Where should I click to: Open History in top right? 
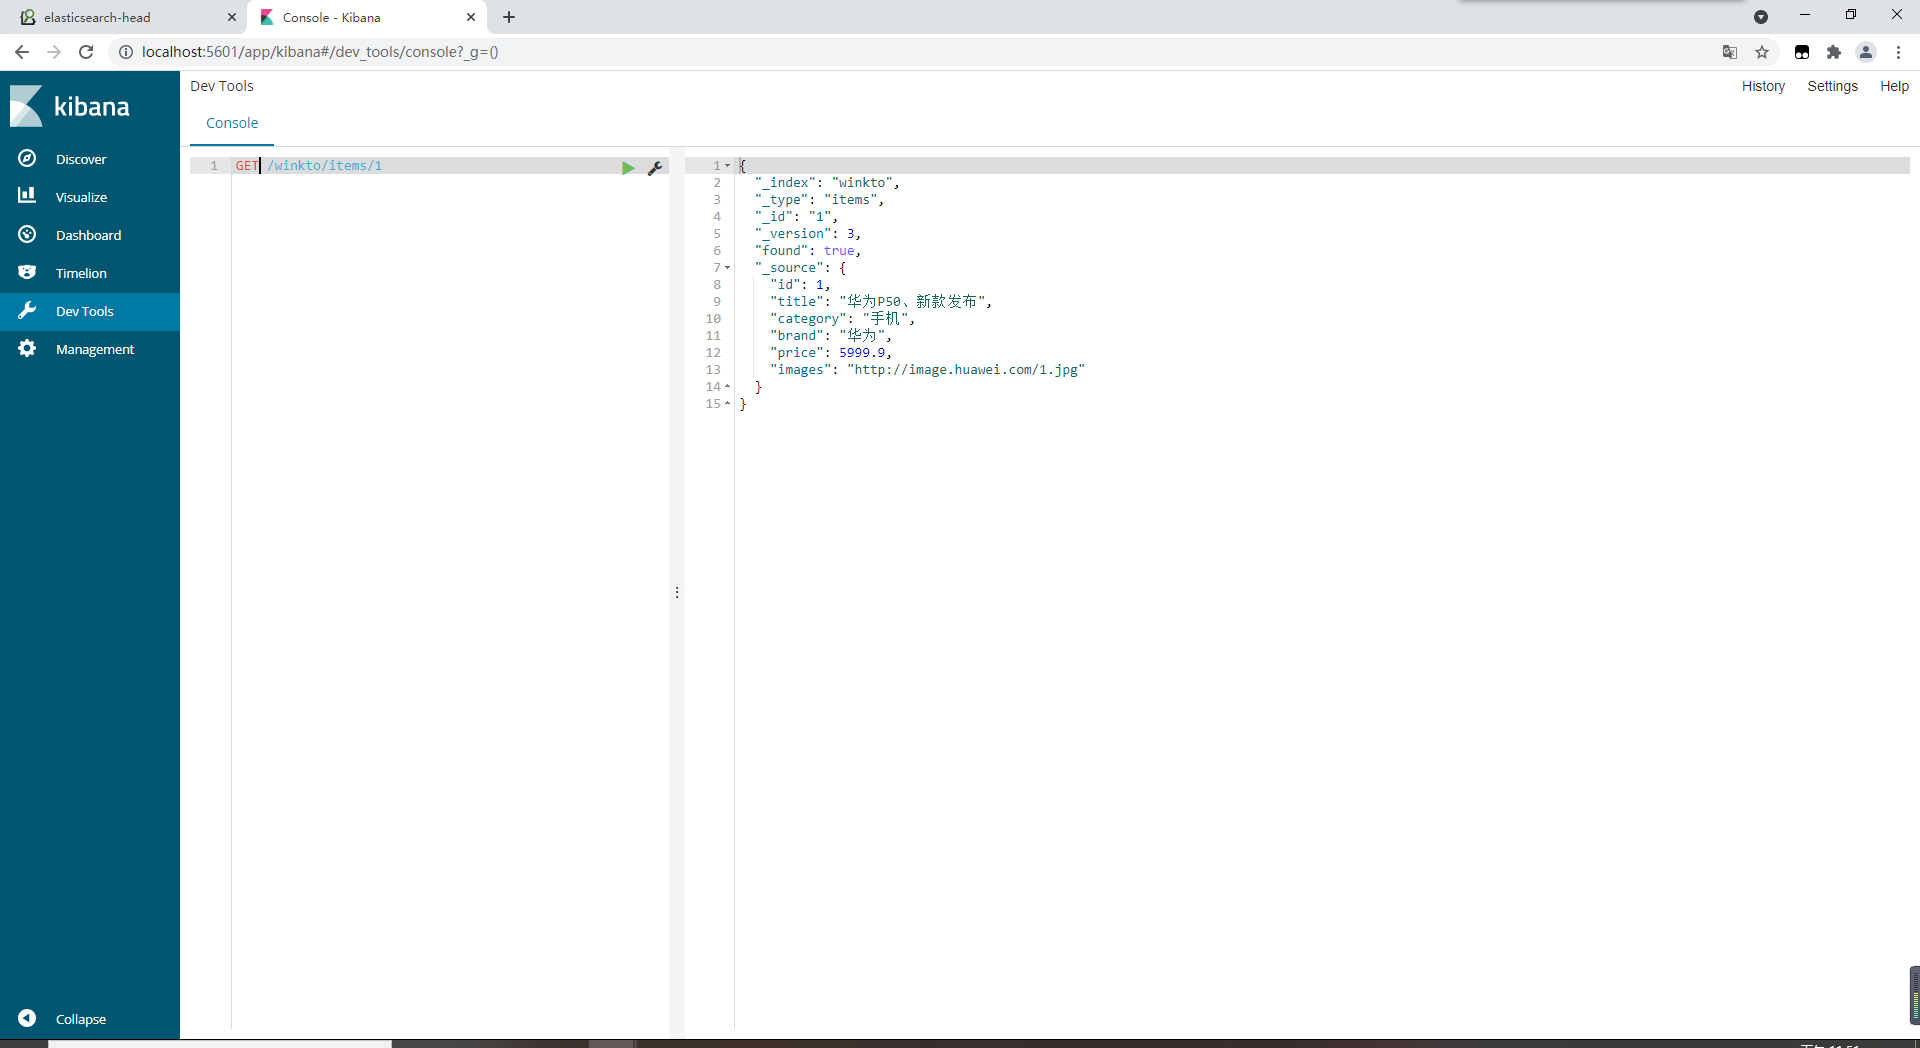tap(1763, 86)
